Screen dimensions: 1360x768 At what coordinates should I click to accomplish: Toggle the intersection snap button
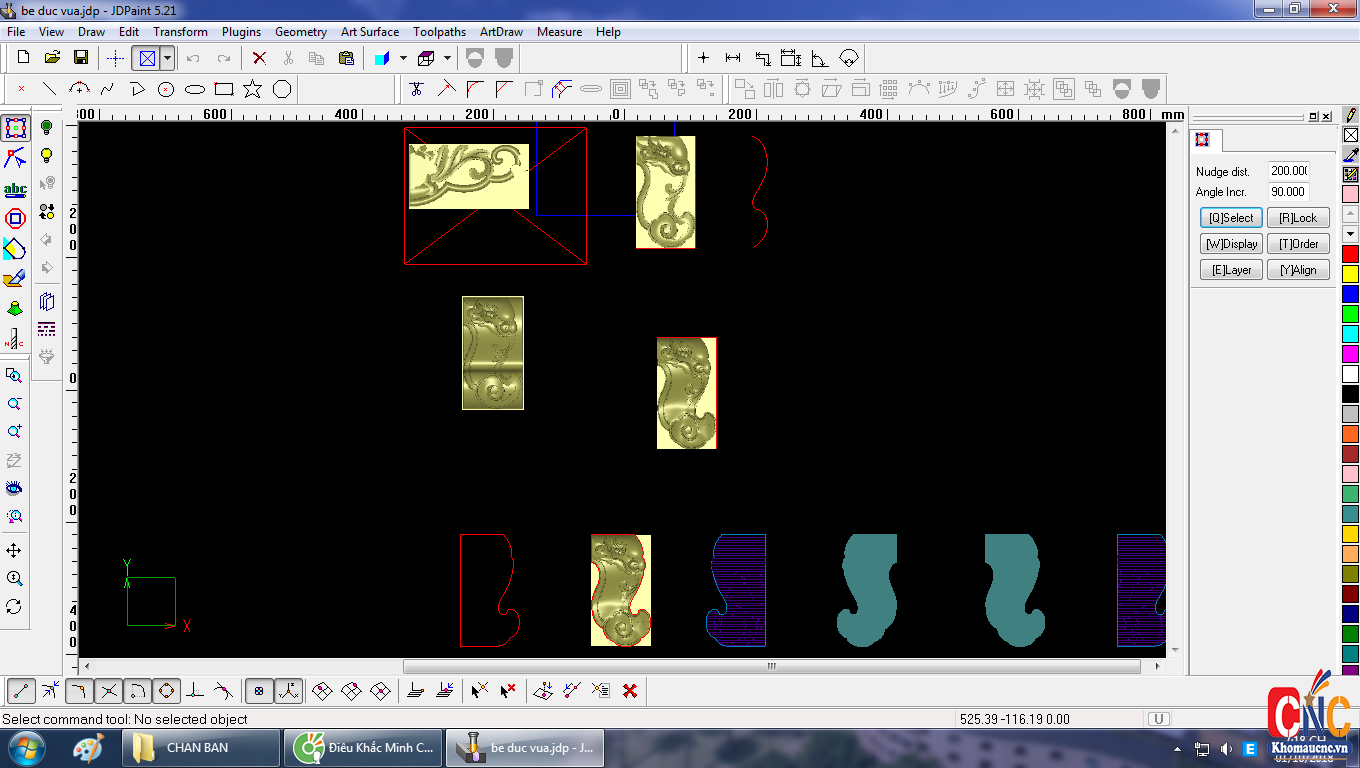109,690
